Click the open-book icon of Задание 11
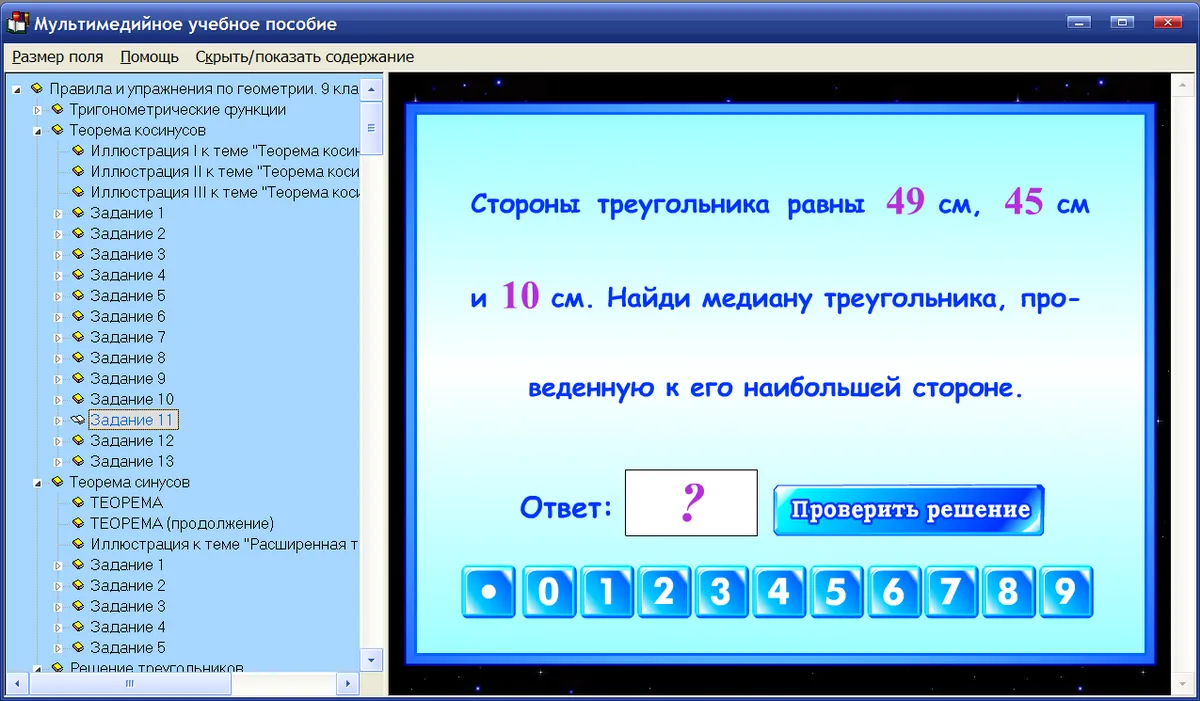This screenshot has width=1200, height=701. click(x=78, y=420)
